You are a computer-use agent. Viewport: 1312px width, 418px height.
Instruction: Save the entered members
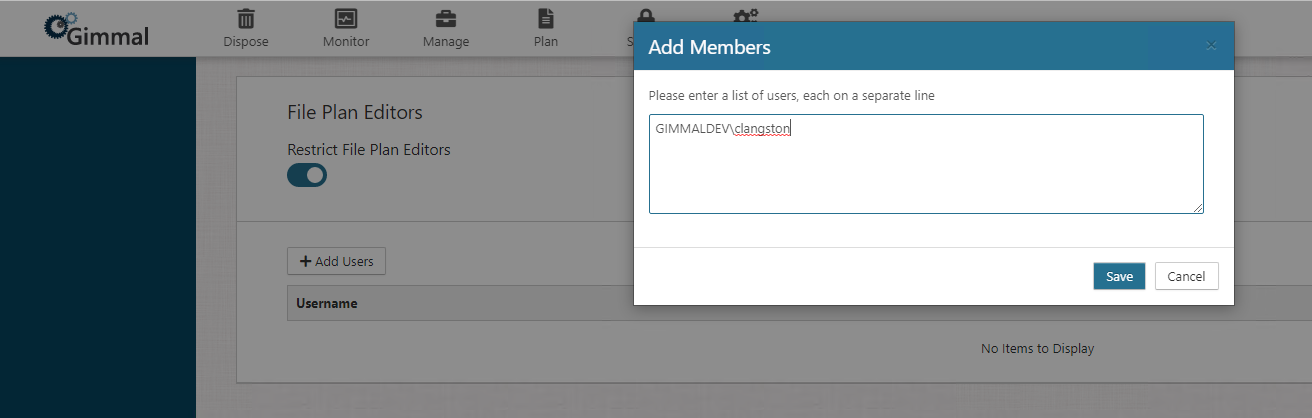(1119, 277)
